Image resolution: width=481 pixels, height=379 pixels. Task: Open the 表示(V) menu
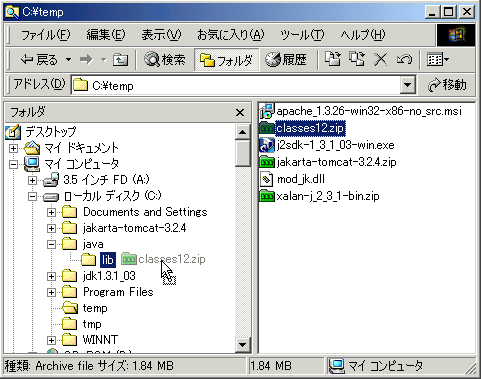click(x=161, y=35)
